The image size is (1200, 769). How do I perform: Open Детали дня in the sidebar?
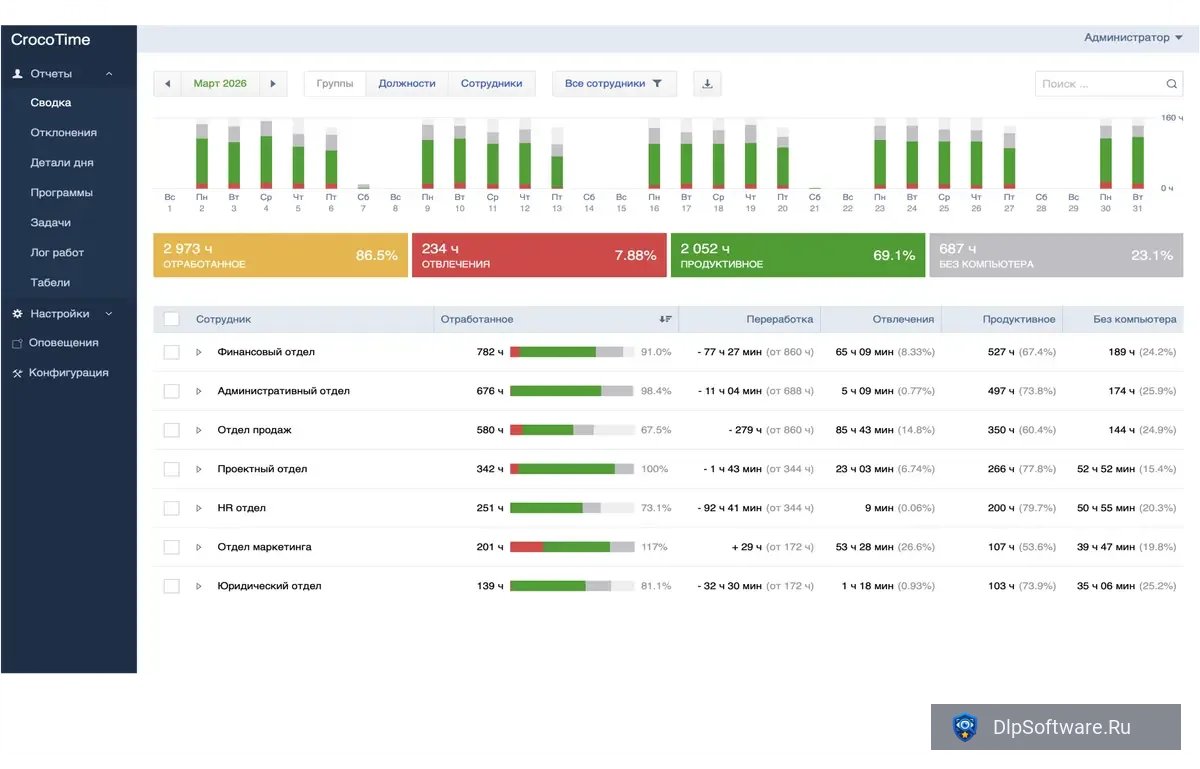[x=62, y=163]
